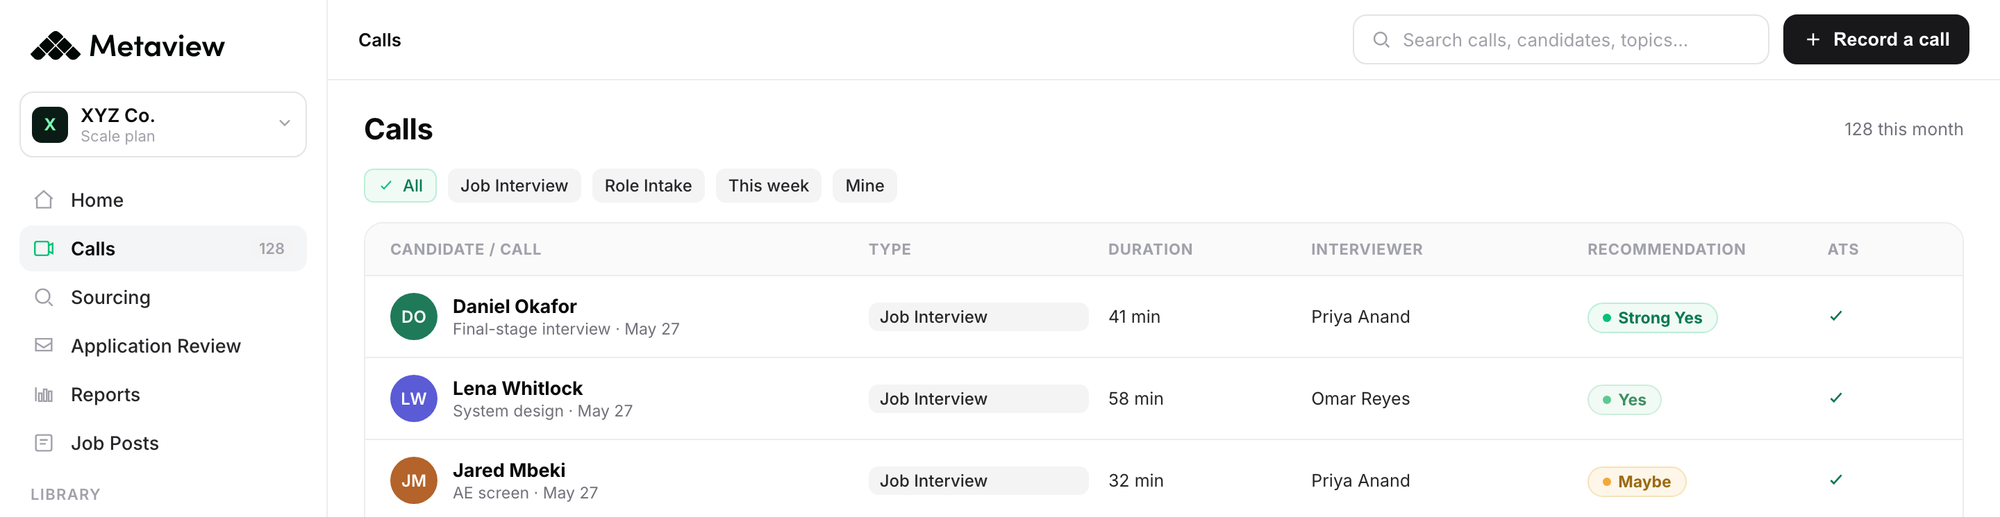Click the Metaview logo icon
The height and width of the screenshot is (517, 2000).
[x=55, y=46]
